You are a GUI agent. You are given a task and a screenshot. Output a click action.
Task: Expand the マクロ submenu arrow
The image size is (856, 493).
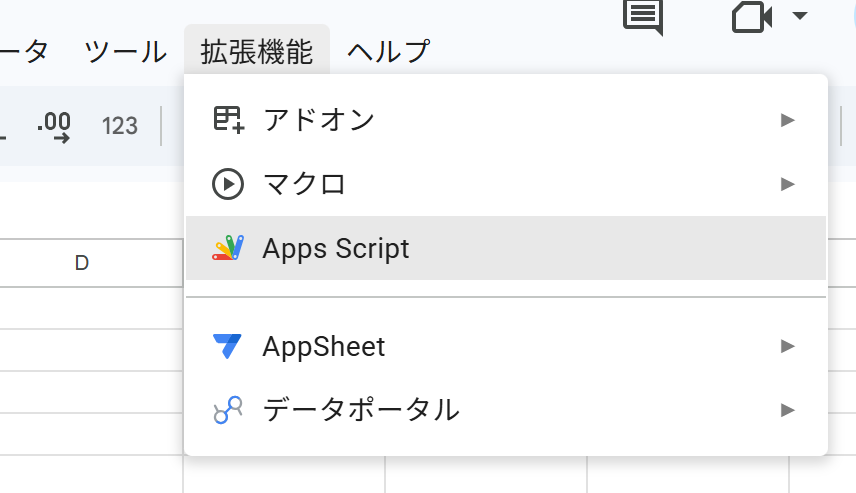pyautogui.click(x=787, y=184)
